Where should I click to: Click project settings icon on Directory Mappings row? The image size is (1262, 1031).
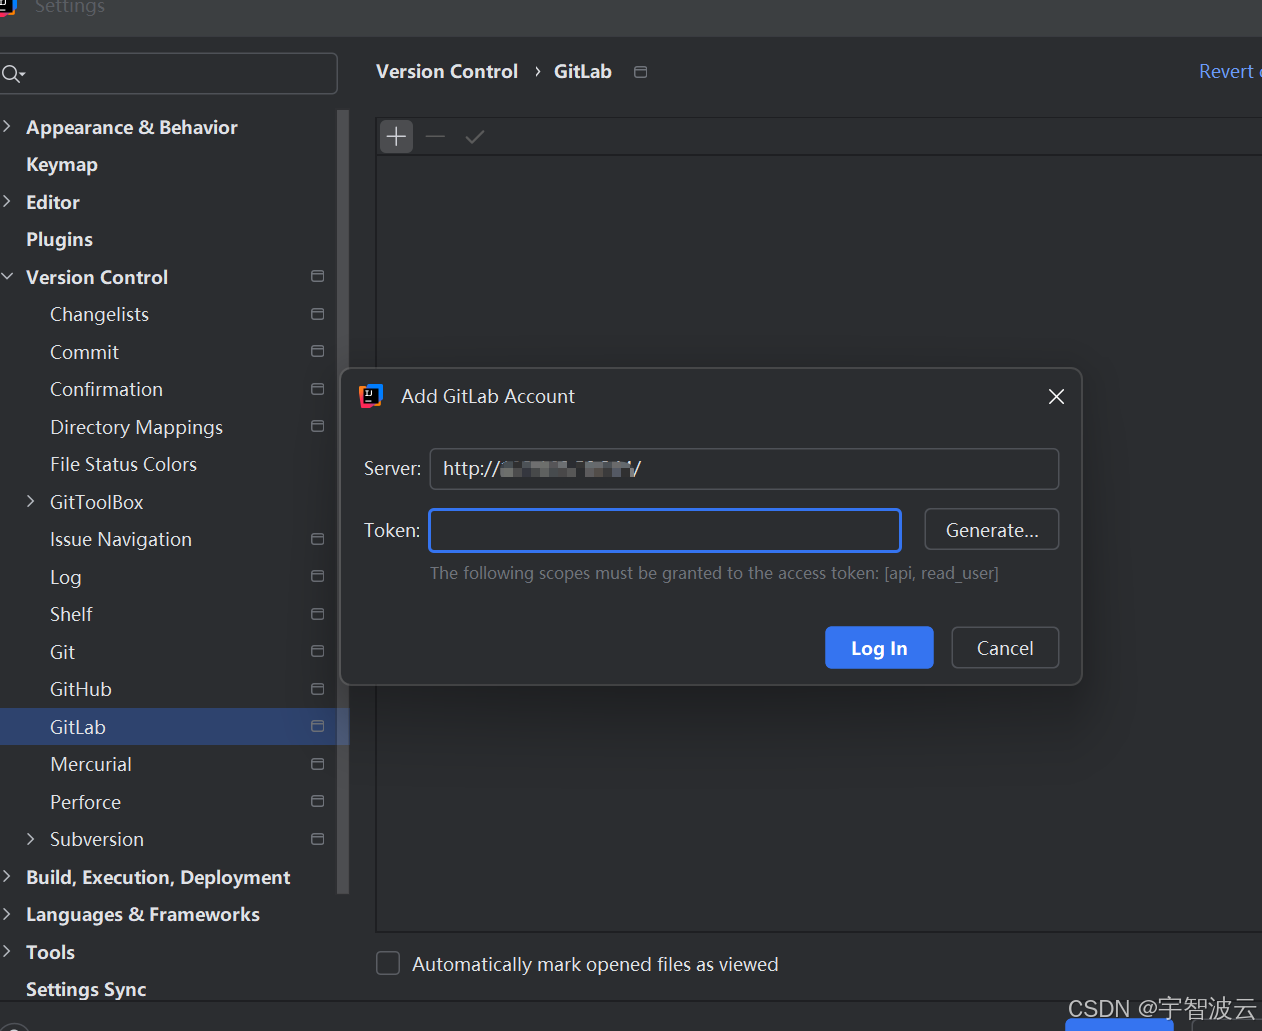tap(318, 426)
